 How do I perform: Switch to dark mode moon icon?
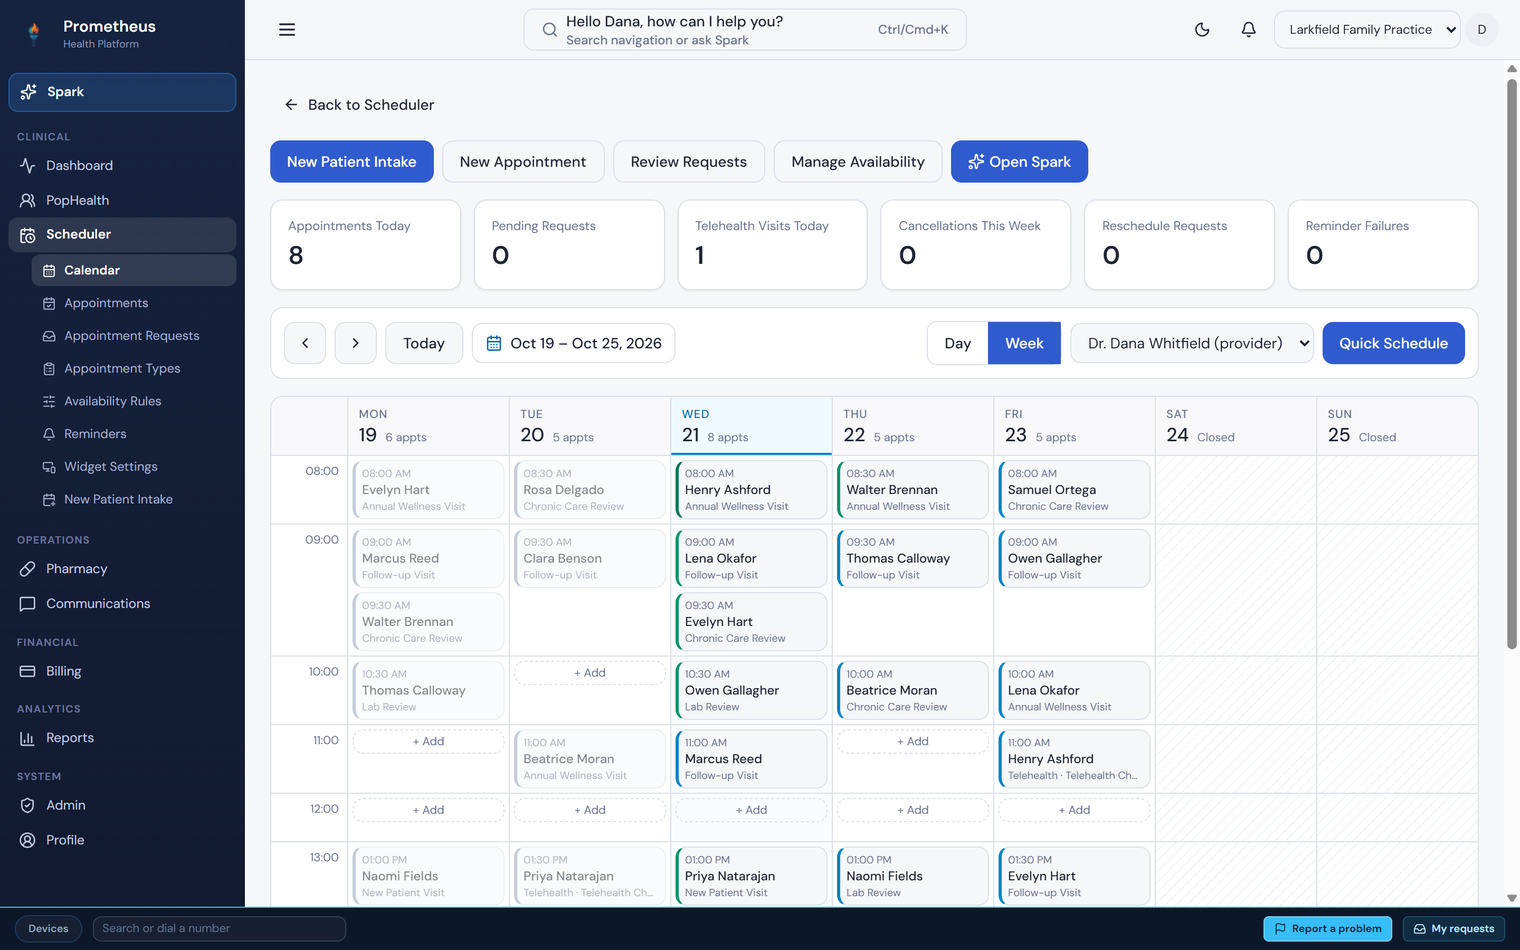click(x=1202, y=30)
